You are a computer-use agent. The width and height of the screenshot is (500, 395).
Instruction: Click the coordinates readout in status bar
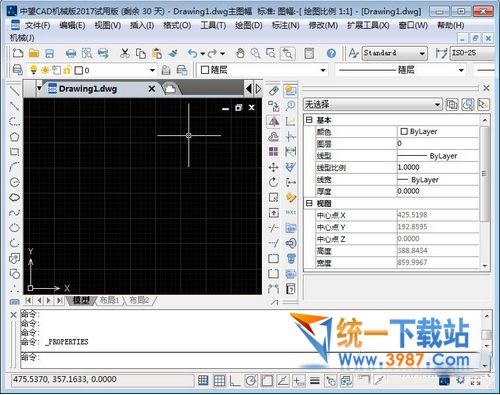pyautogui.click(x=102, y=380)
